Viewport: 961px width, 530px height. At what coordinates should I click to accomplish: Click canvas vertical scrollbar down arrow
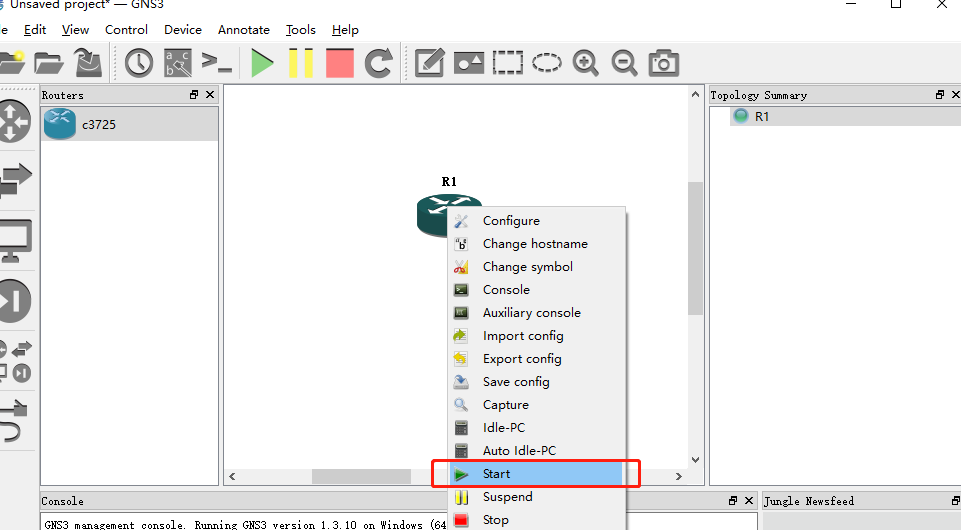point(695,460)
